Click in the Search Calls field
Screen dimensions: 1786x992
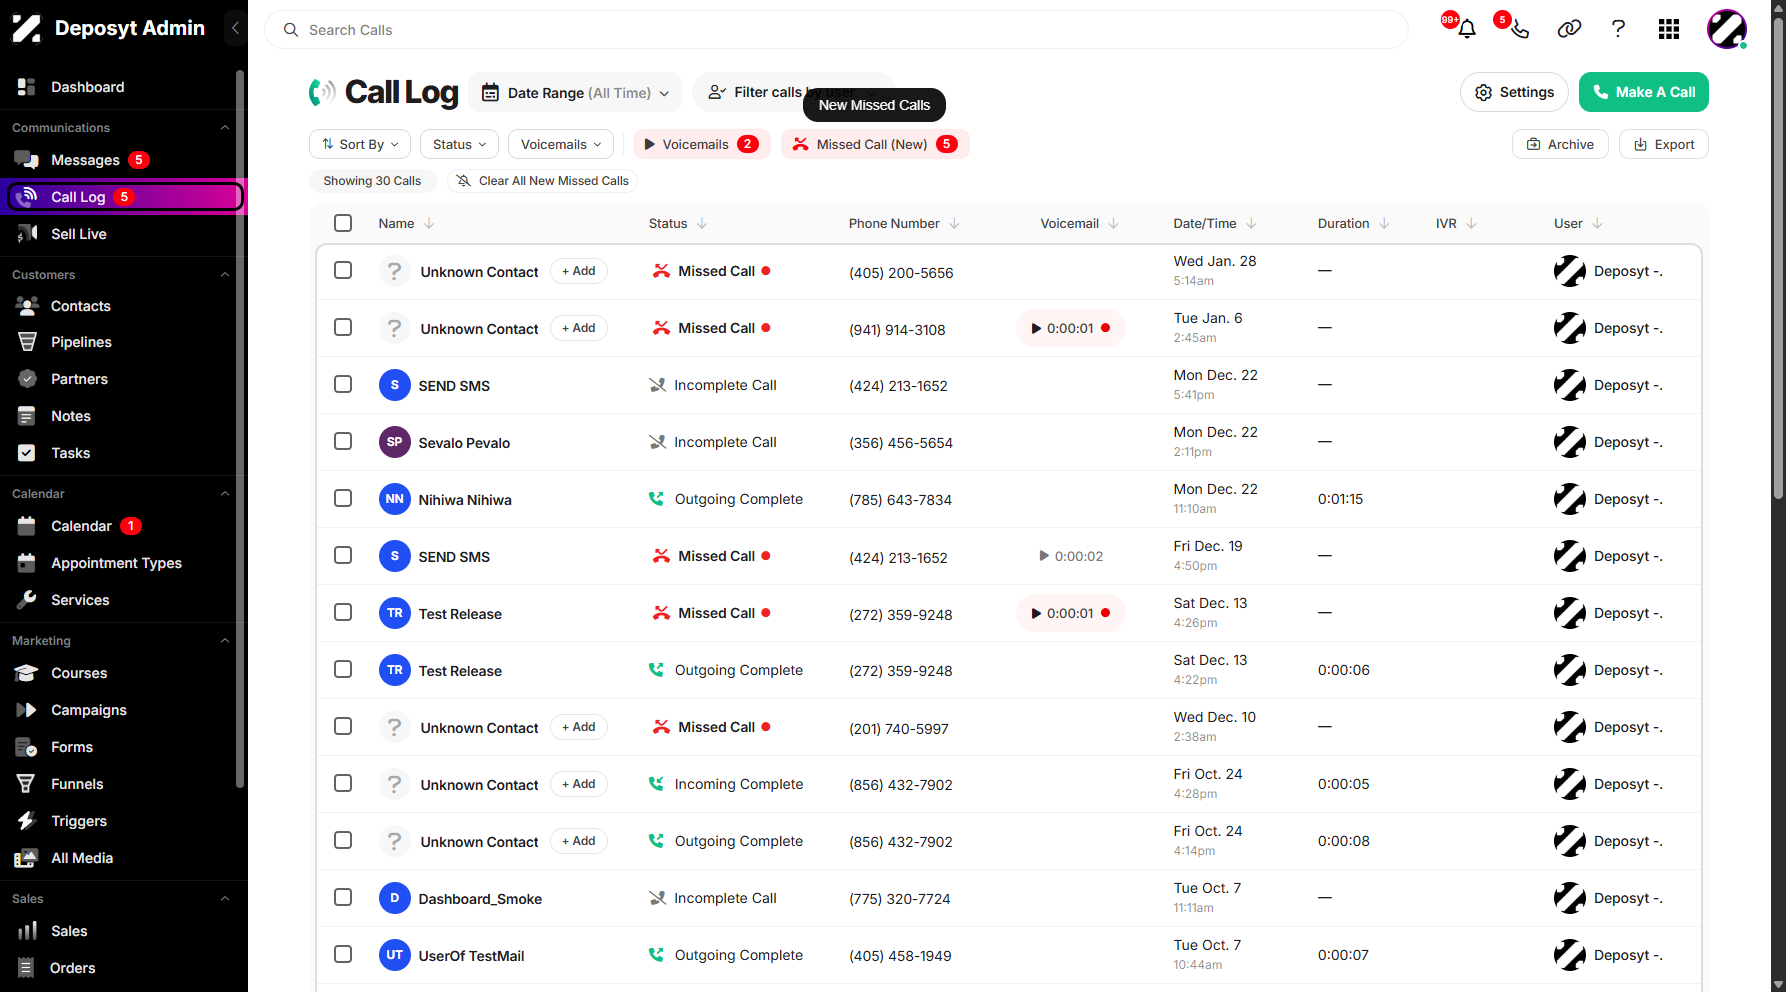click(836, 30)
